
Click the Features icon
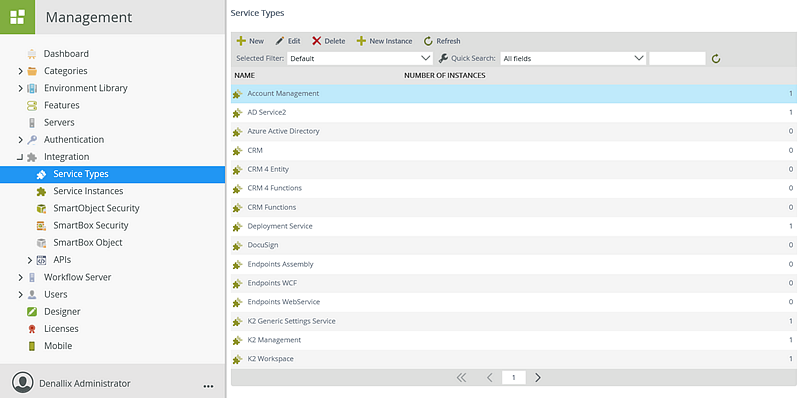click(x=32, y=105)
